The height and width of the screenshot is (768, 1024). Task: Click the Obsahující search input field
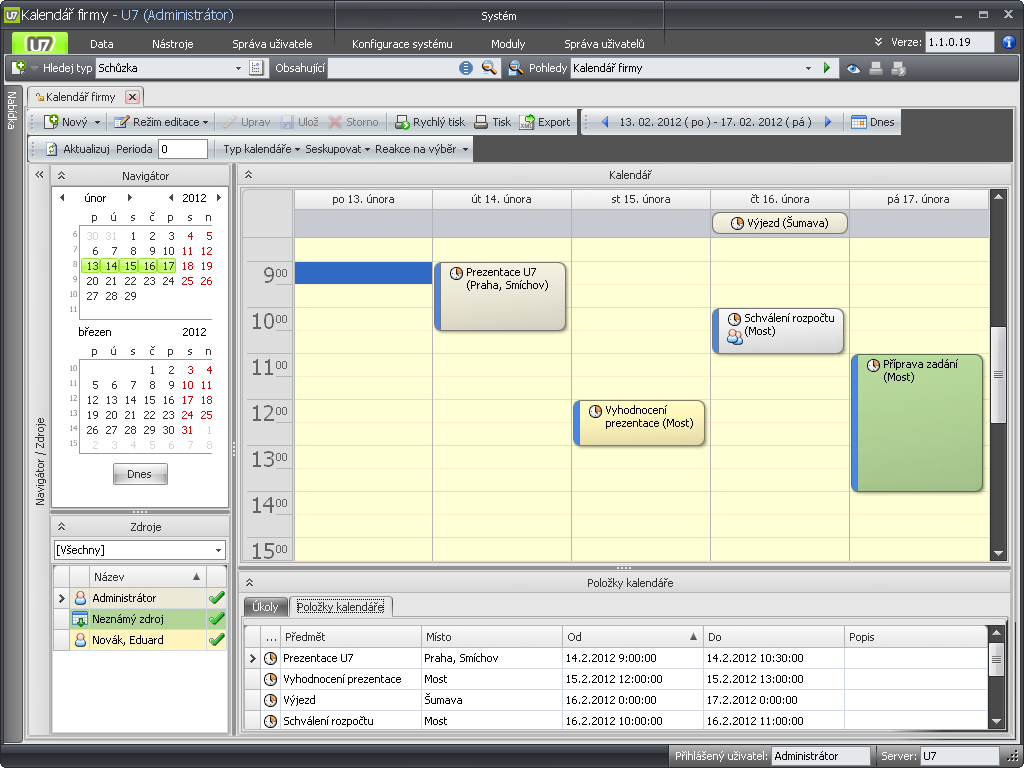tap(392, 68)
